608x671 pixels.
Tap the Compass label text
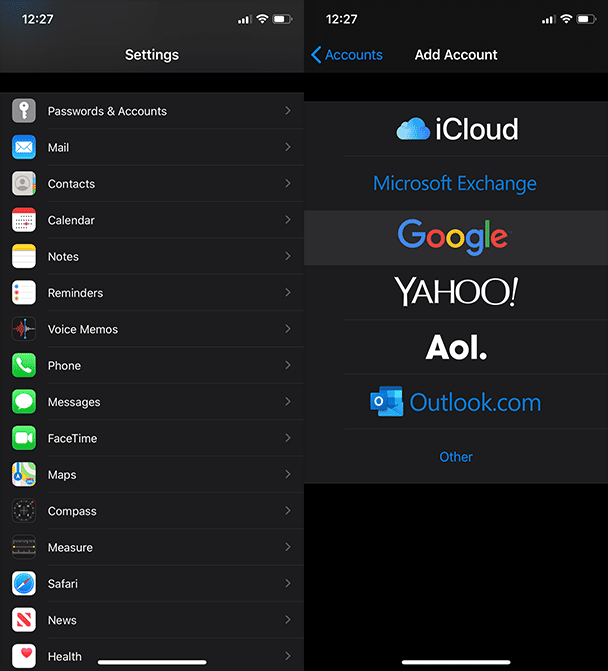click(x=72, y=511)
